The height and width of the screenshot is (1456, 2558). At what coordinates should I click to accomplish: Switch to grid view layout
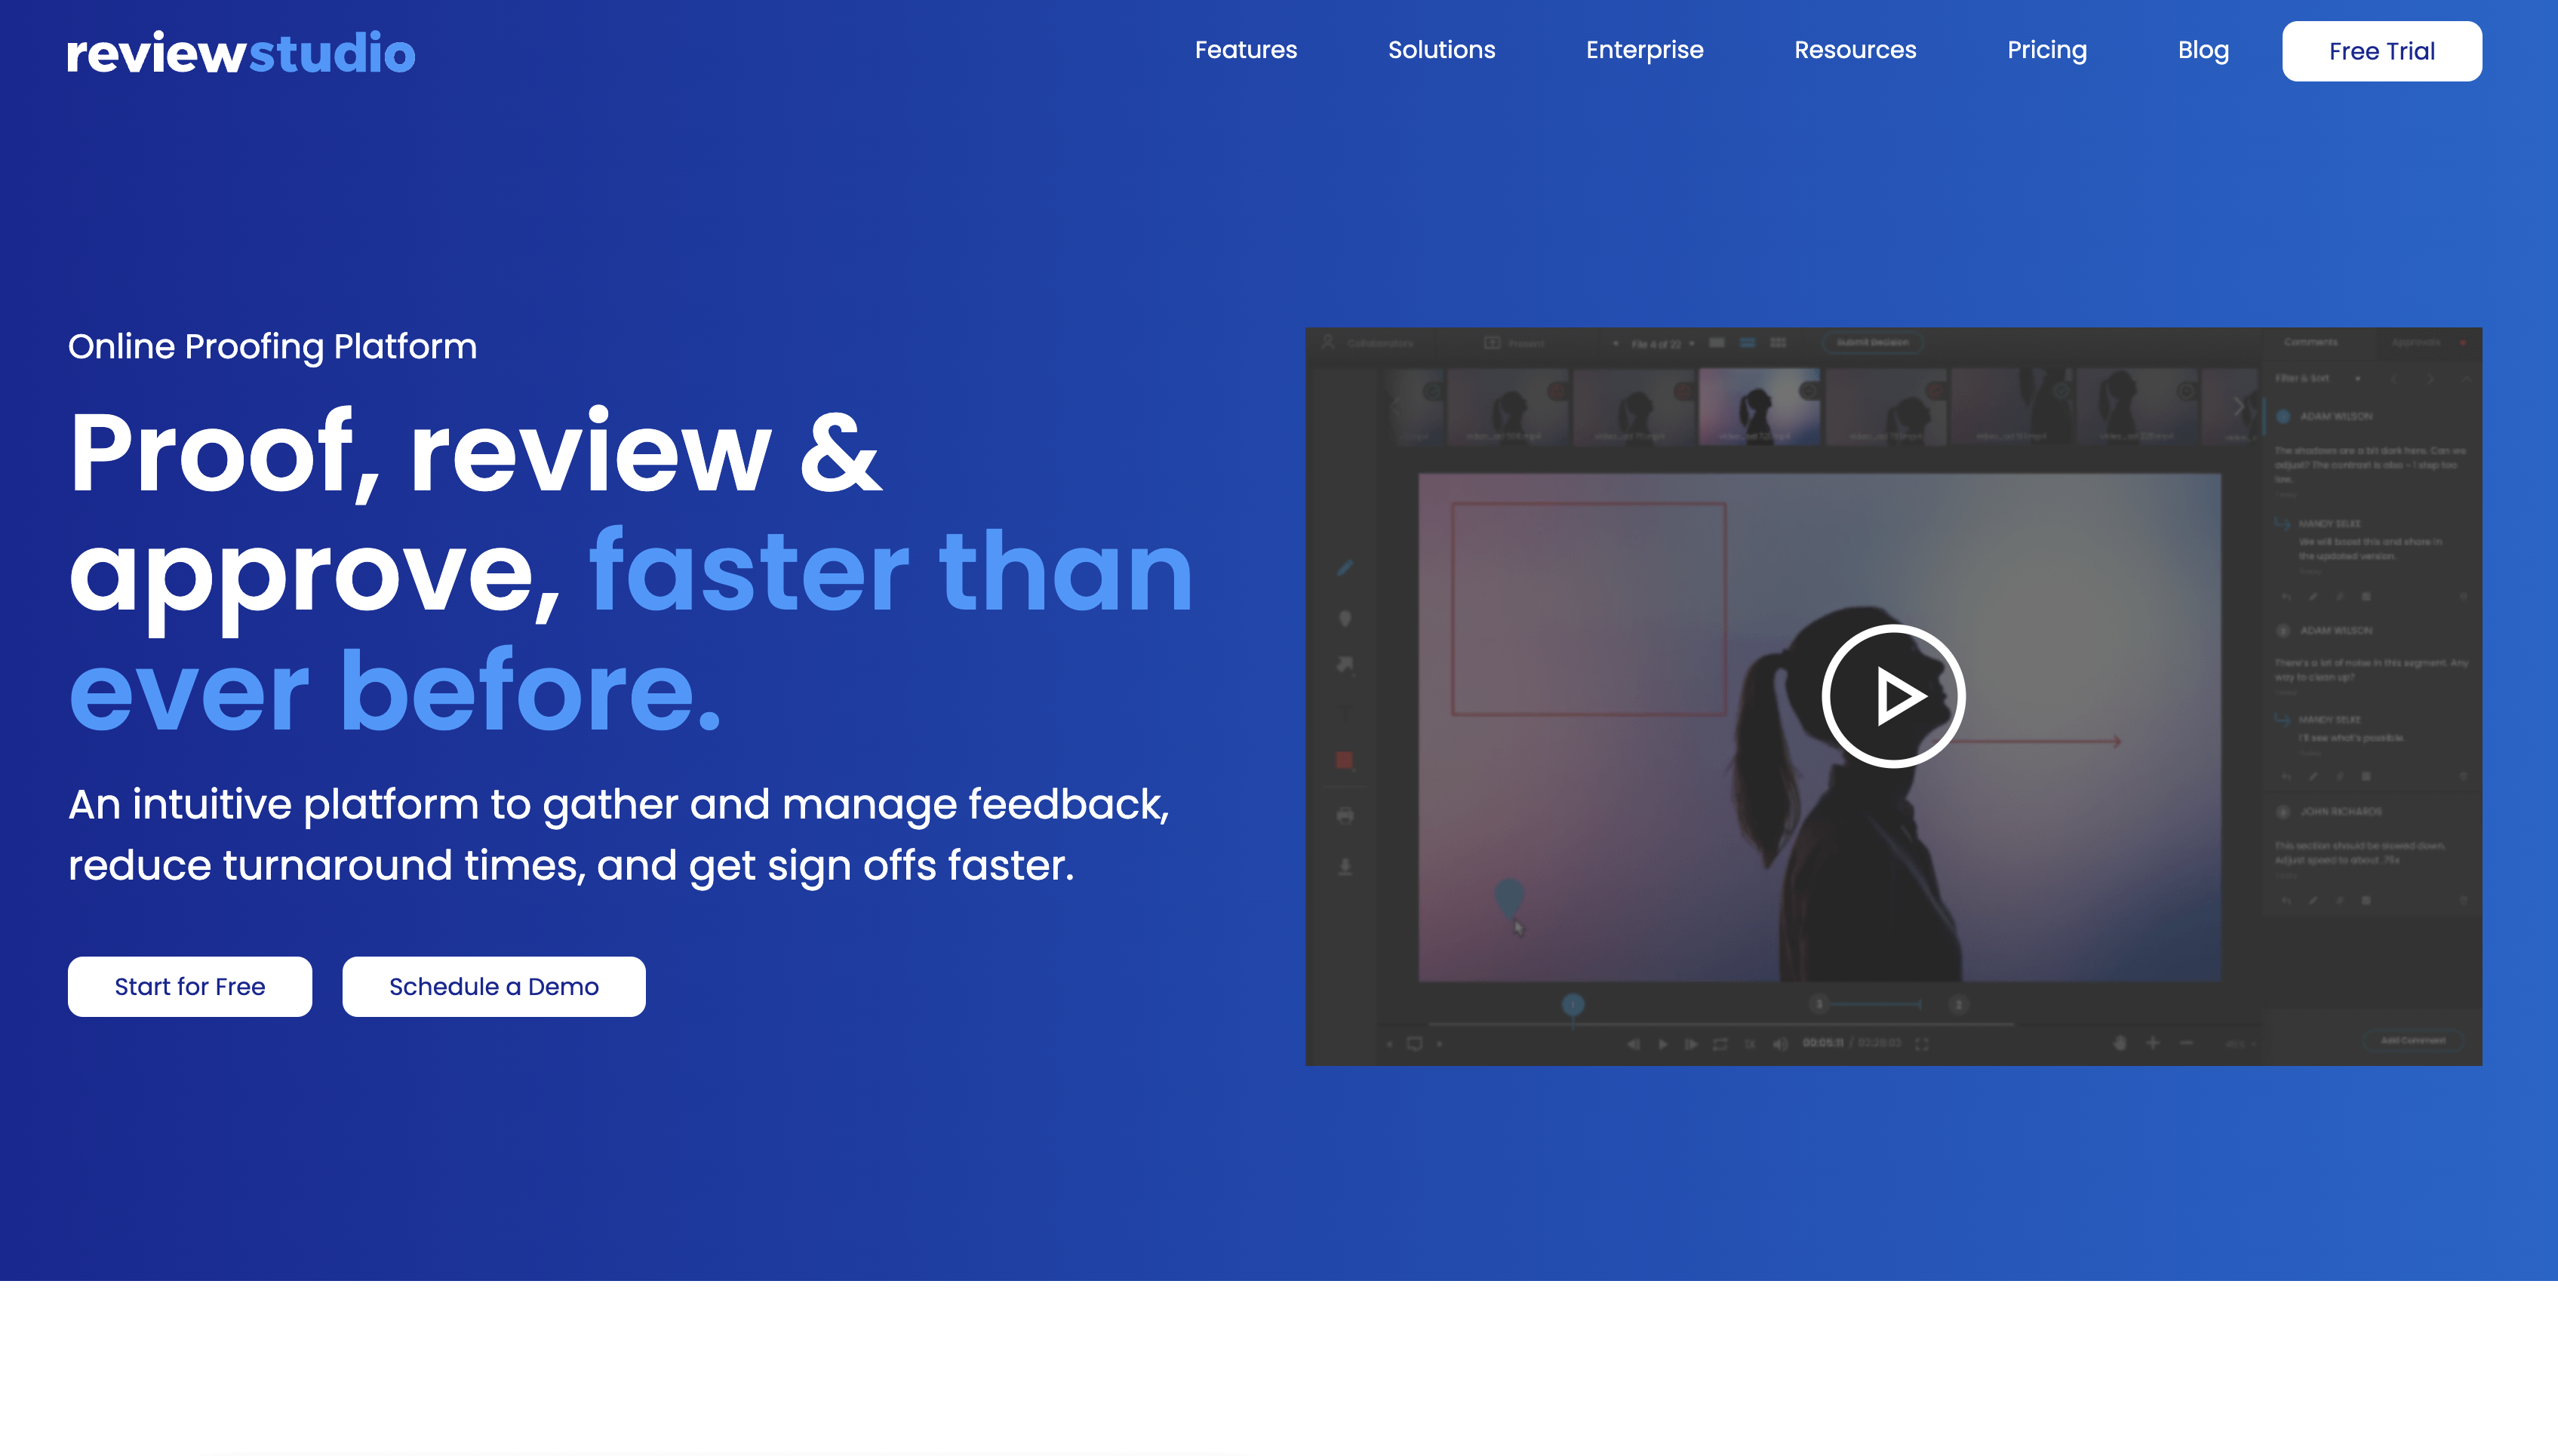coord(1779,343)
